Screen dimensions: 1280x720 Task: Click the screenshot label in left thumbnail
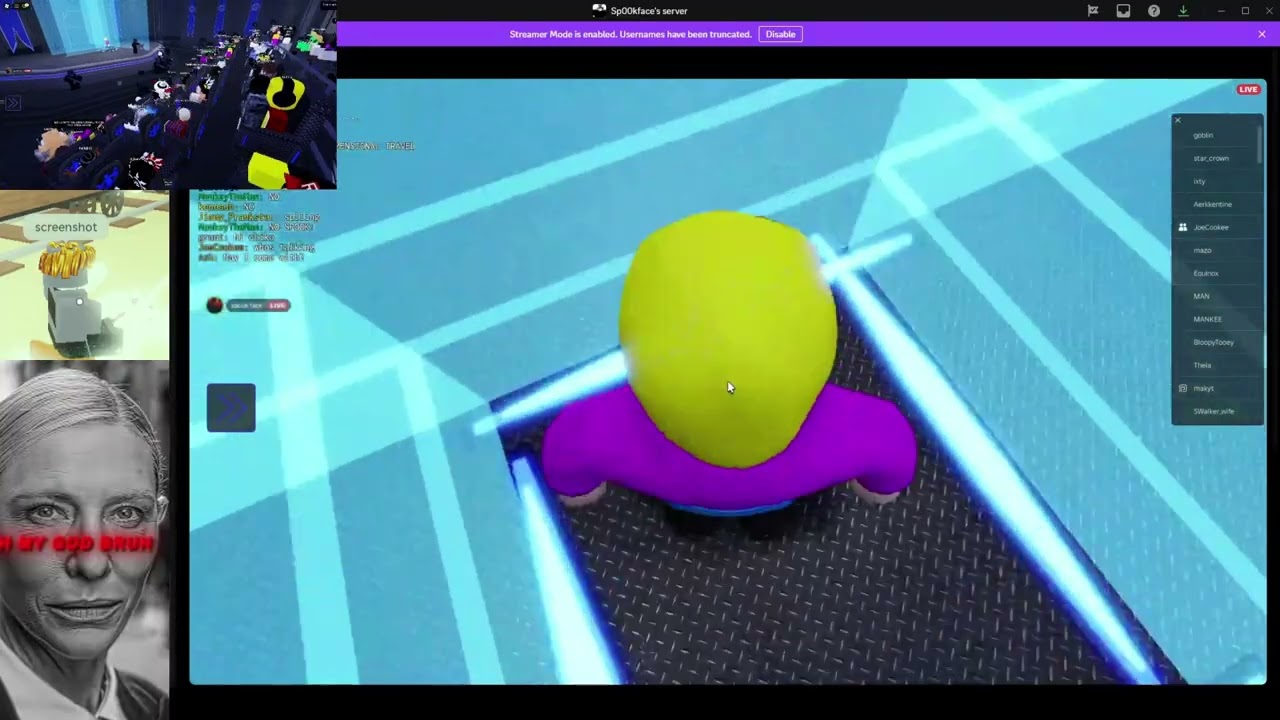coord(66,227)
